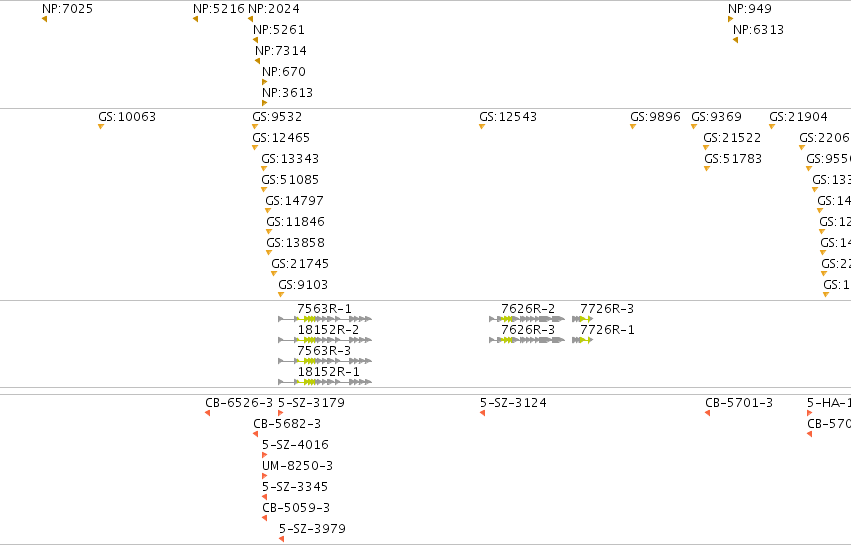Select the GS:12465 feature label
Viewport: 851px width, 545px height.
[281, 138]
